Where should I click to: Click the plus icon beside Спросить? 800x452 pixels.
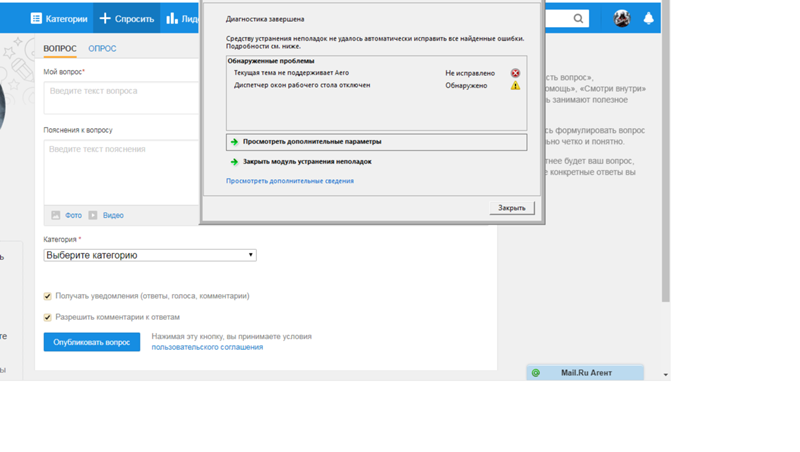(x=105, y=19)
